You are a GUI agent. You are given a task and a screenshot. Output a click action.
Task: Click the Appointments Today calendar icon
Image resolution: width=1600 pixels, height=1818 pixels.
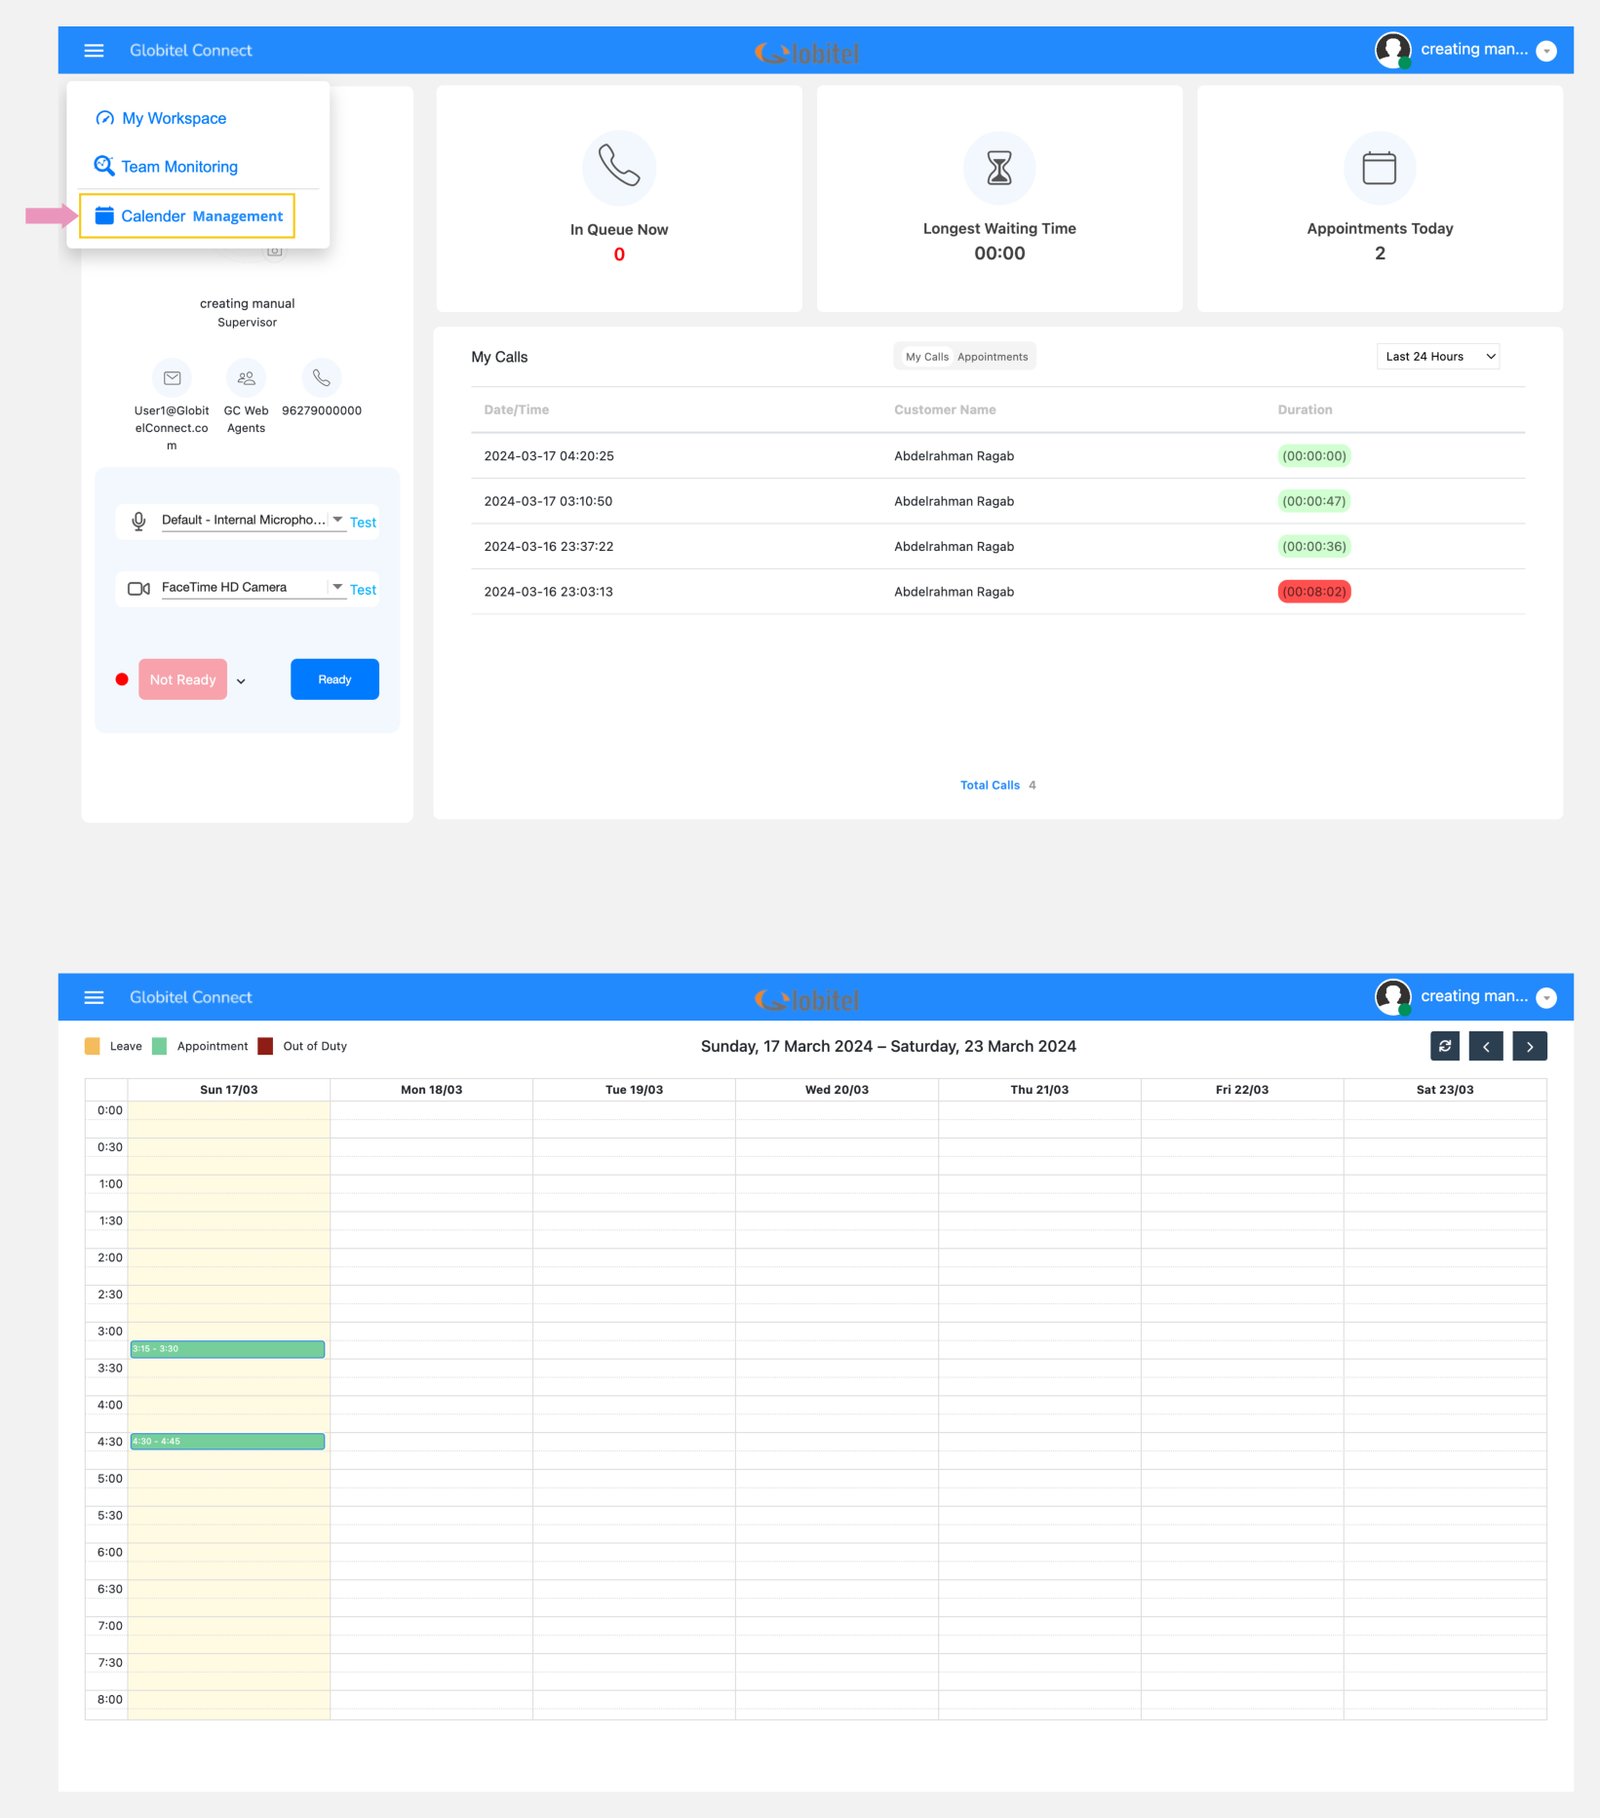tap(1379, 167)
